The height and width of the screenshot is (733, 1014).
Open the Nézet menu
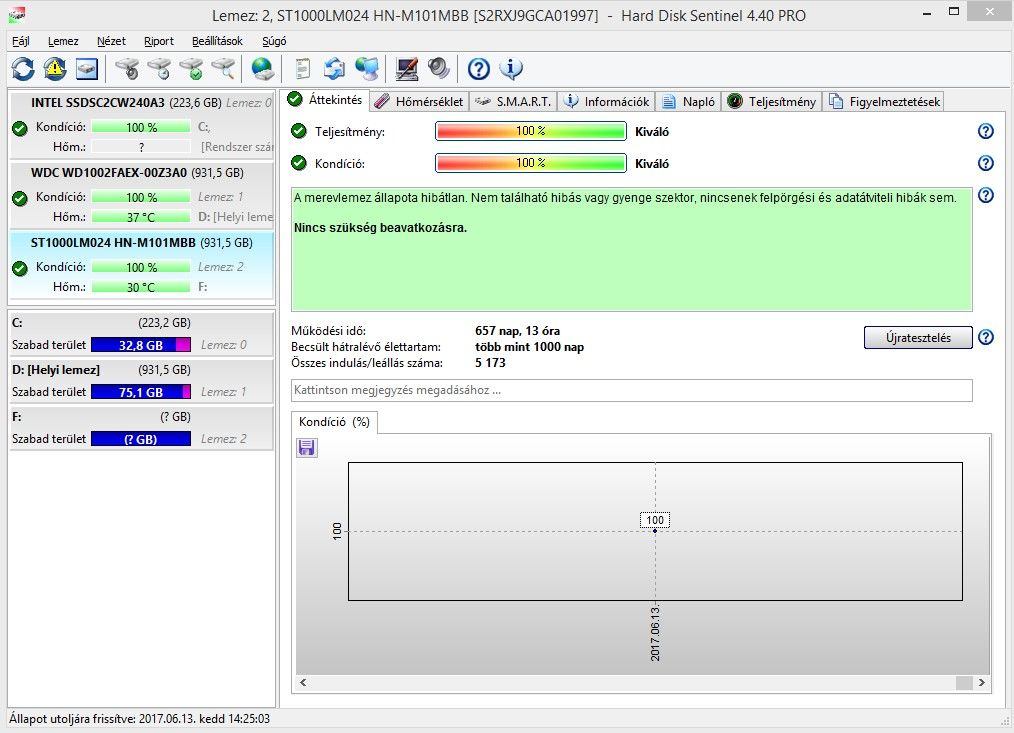pos(111,41)
